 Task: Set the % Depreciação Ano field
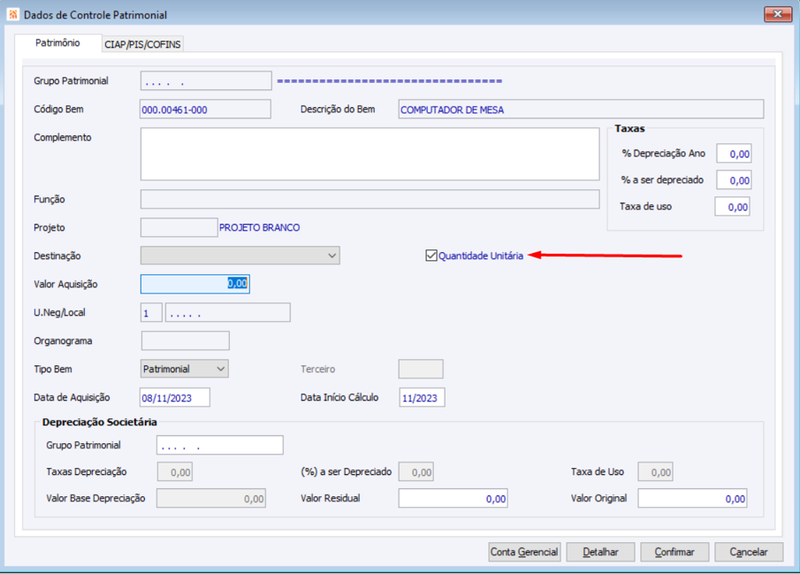pos(734,154)
